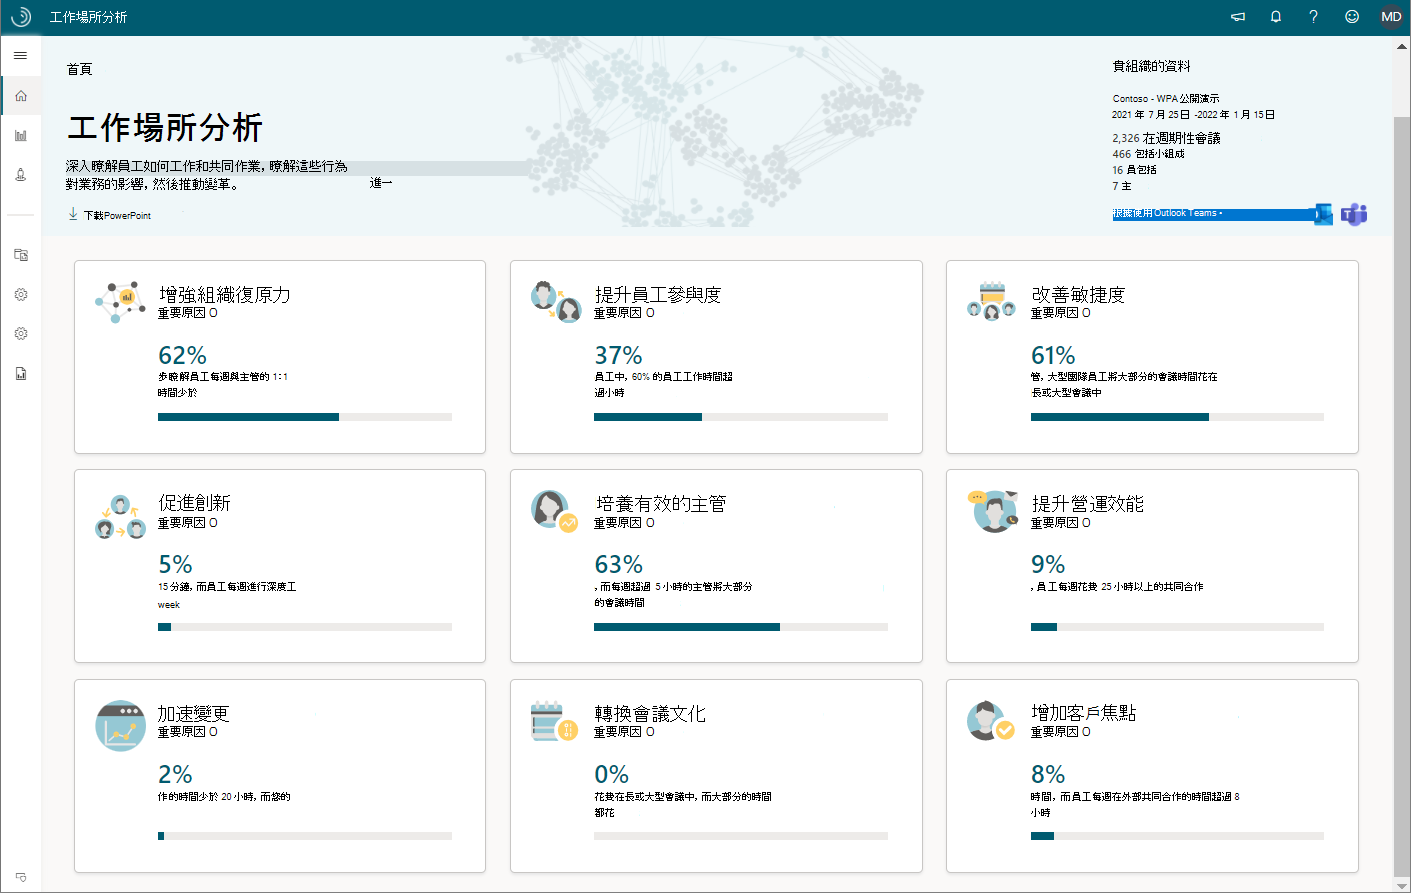This screenshot has height=893, width=1411.
Task: Open the notifications bell in the top bar
Action: coord(1276,17)
